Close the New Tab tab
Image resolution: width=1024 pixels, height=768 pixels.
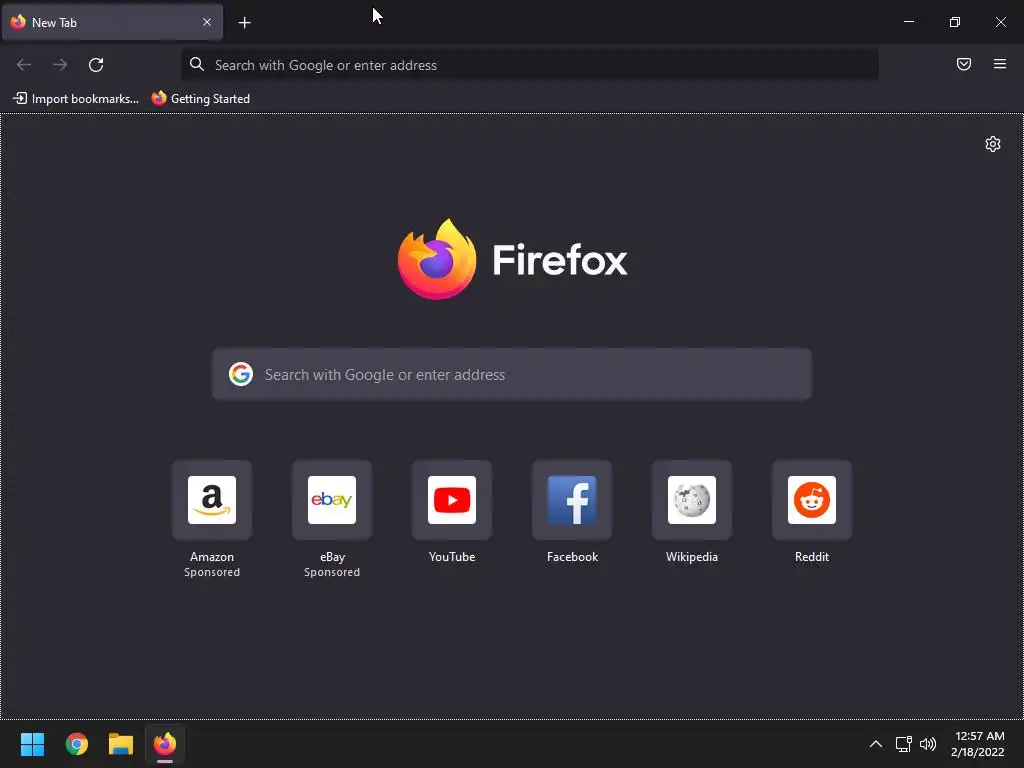point(207,22)
